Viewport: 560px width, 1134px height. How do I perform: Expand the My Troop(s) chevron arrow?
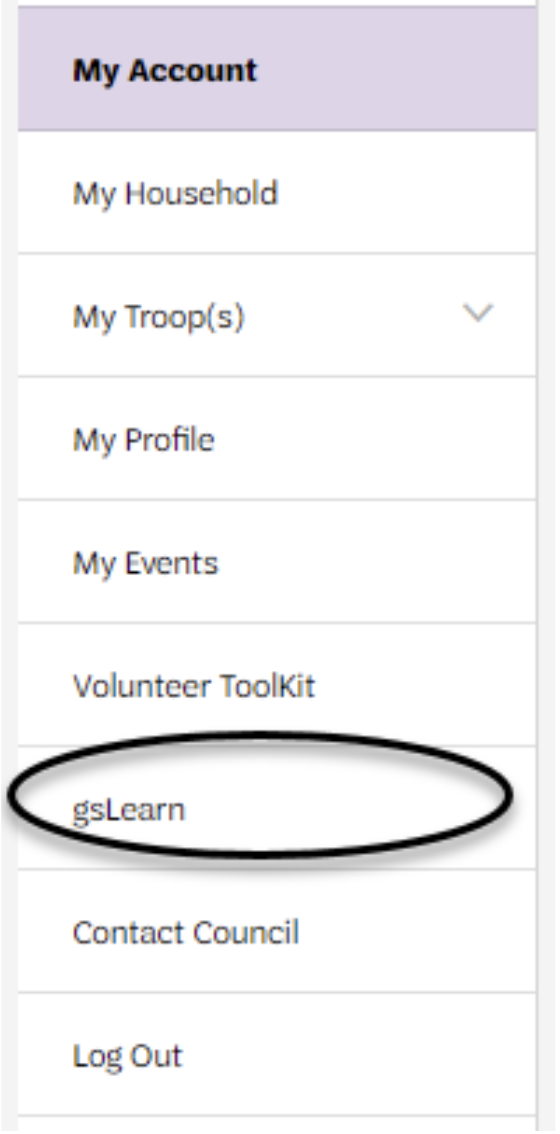(478, 314)
